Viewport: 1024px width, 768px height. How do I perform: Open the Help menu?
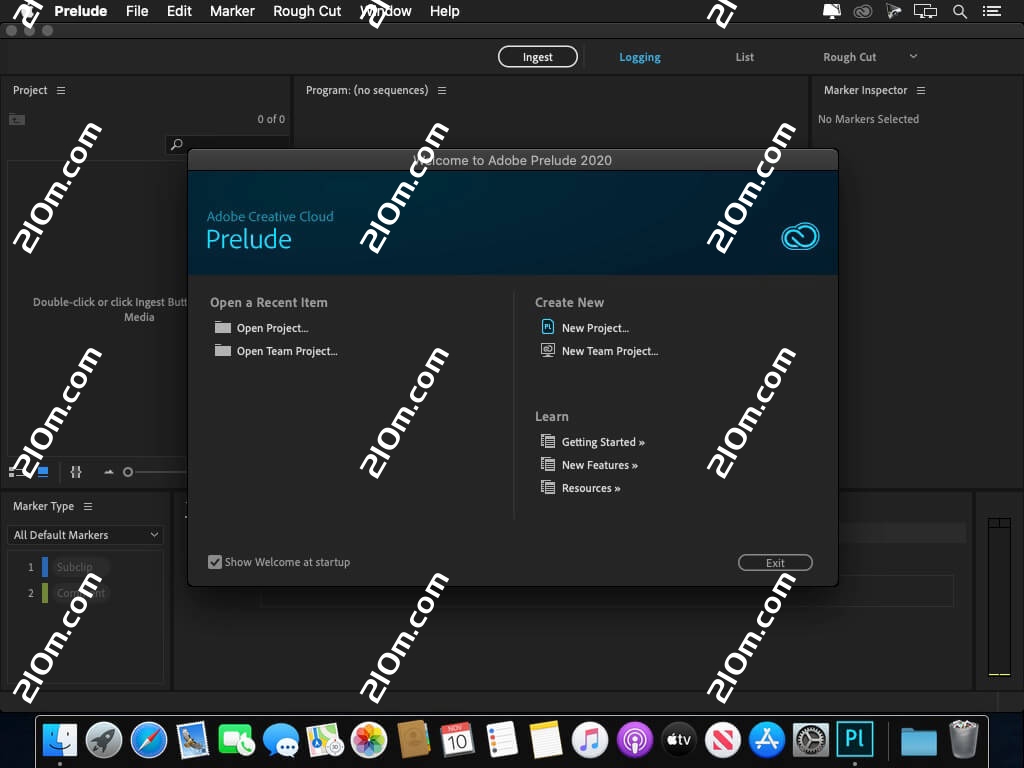click(444, 11)
